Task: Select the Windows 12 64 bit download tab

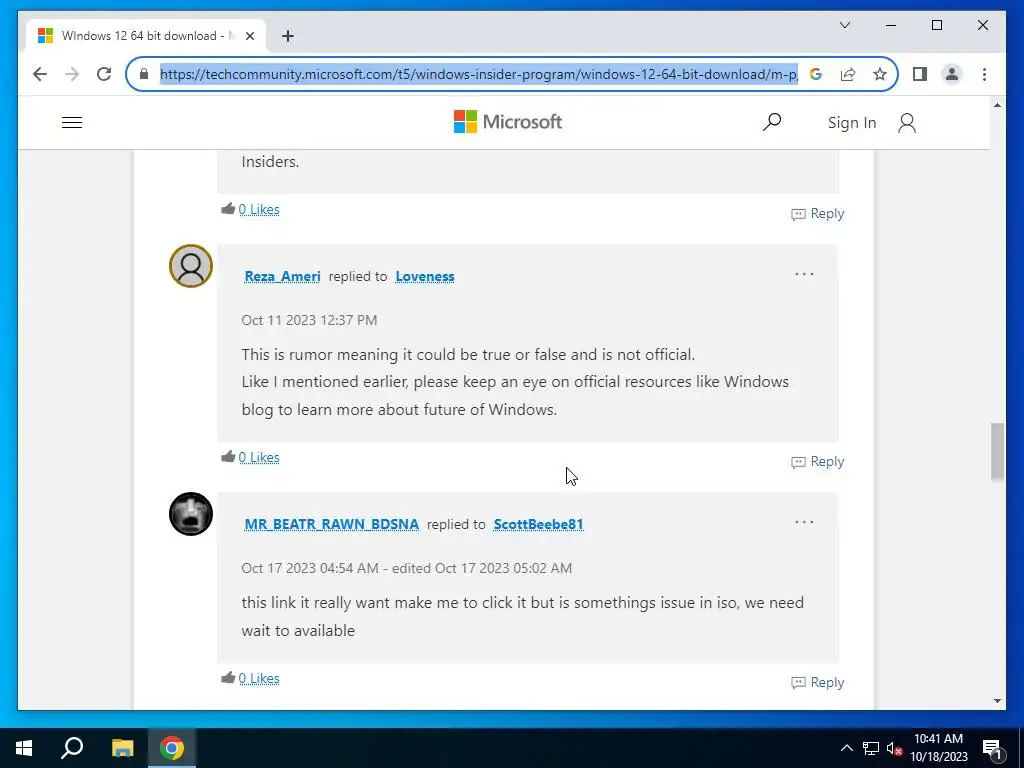Action: click(147, 36)
